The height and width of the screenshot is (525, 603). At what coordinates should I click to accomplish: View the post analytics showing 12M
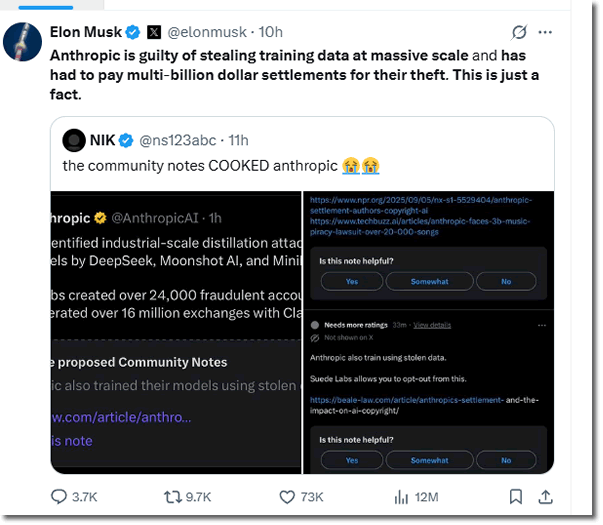tap(402, 497)
